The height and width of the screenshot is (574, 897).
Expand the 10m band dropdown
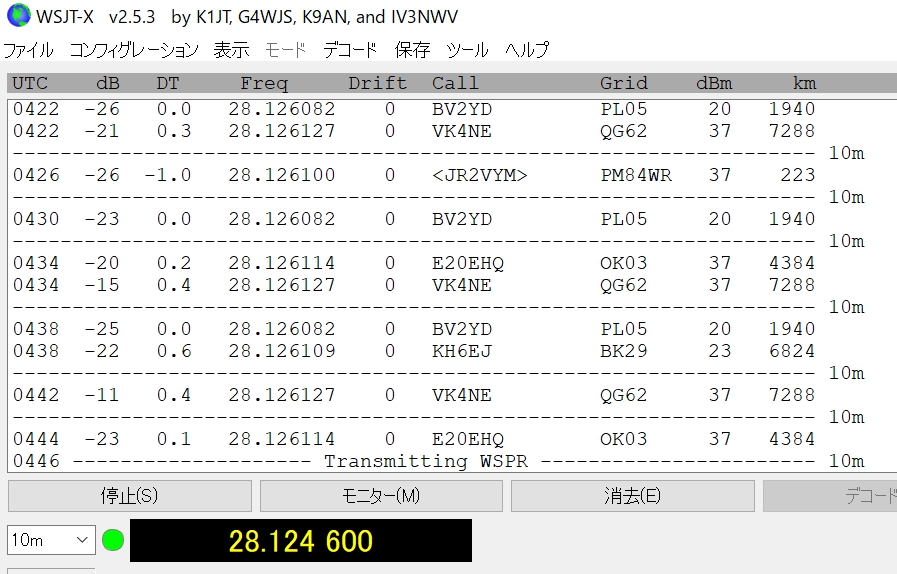tap(51, 540)
